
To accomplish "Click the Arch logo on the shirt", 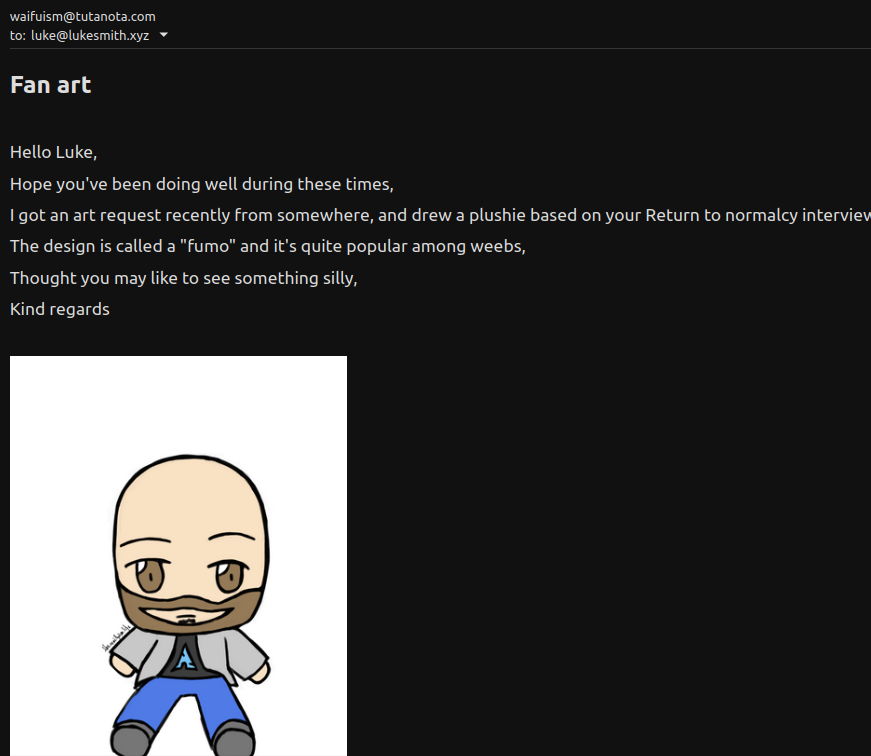I will (187, 657).
